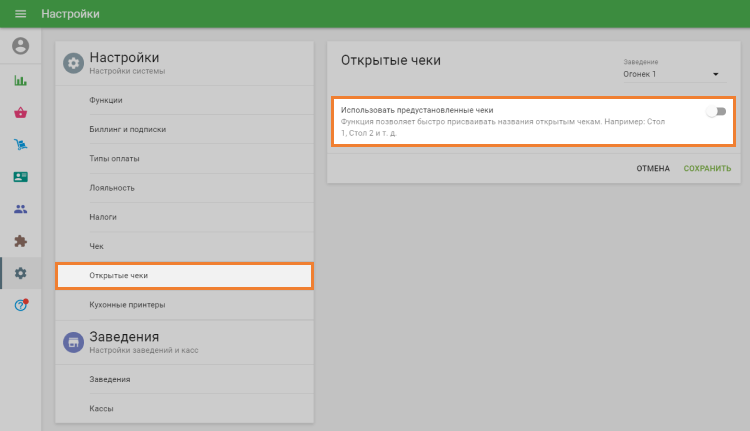Image resolution: width=750 pixels, height=431 pixels.
Task: Go to 'Типы оплаты' settings
Action: [x=114, y=158]
